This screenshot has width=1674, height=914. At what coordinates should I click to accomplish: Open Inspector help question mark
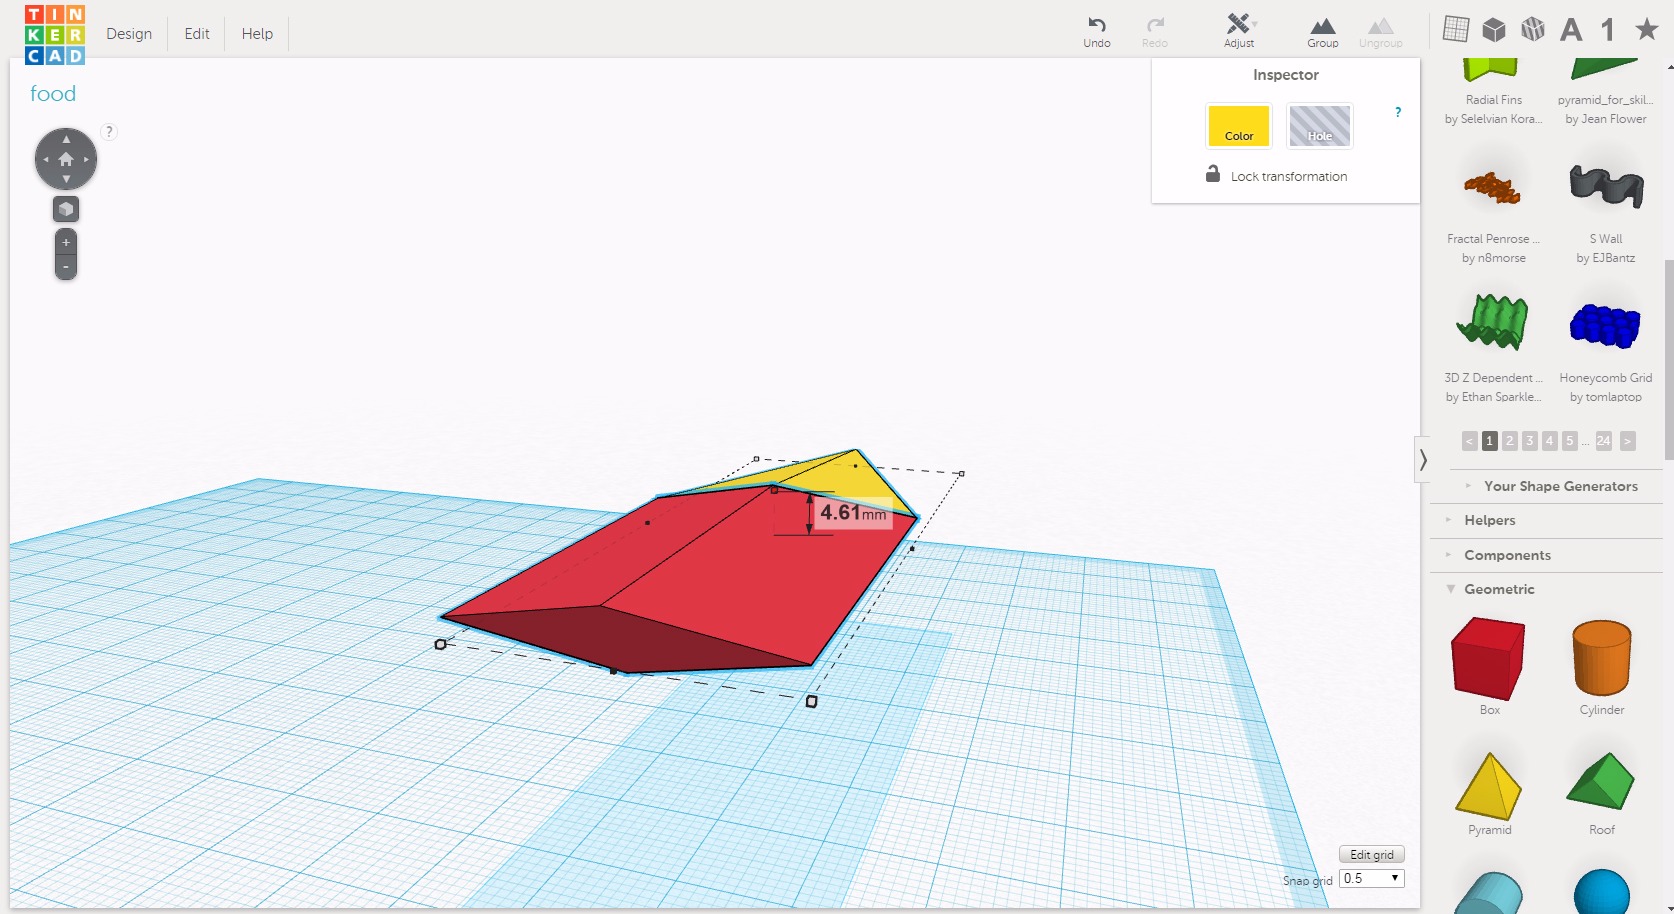[1398, 112]
